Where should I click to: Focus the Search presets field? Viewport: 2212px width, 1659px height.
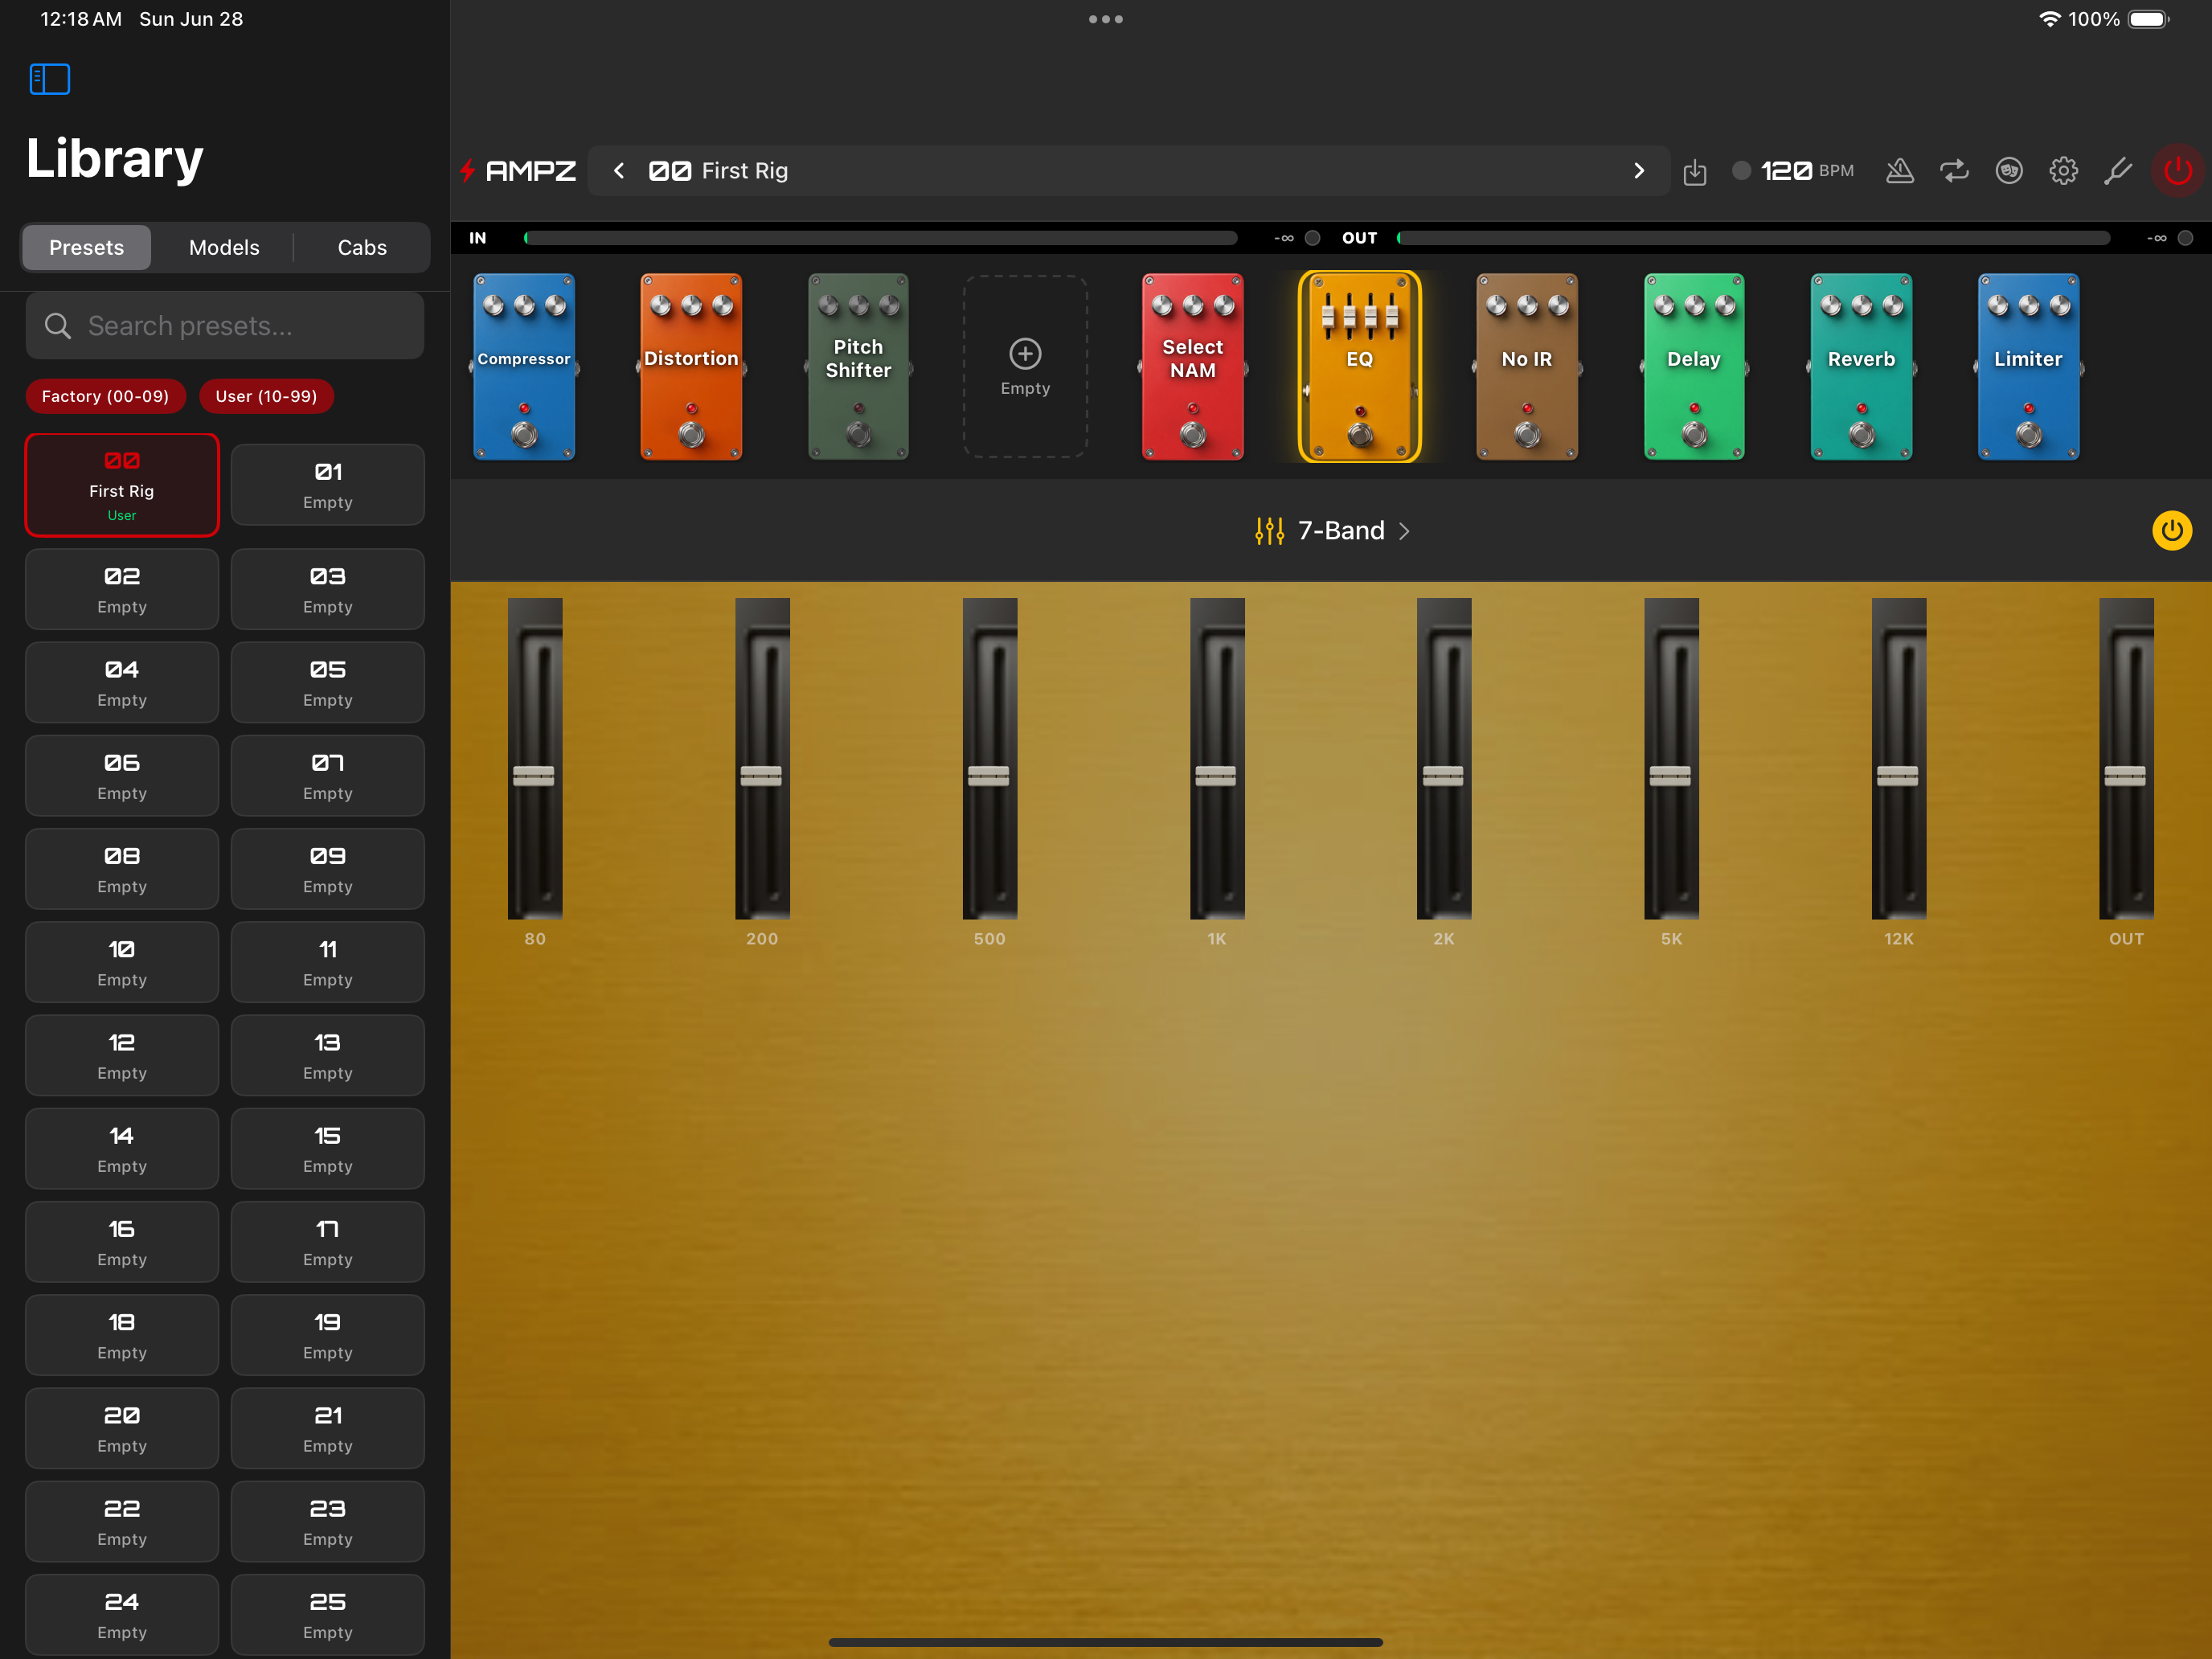tap(225, 326)
